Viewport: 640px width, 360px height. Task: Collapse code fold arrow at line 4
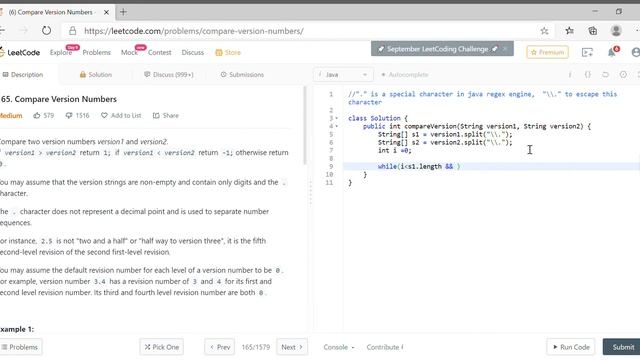click(x=337, y=127)
